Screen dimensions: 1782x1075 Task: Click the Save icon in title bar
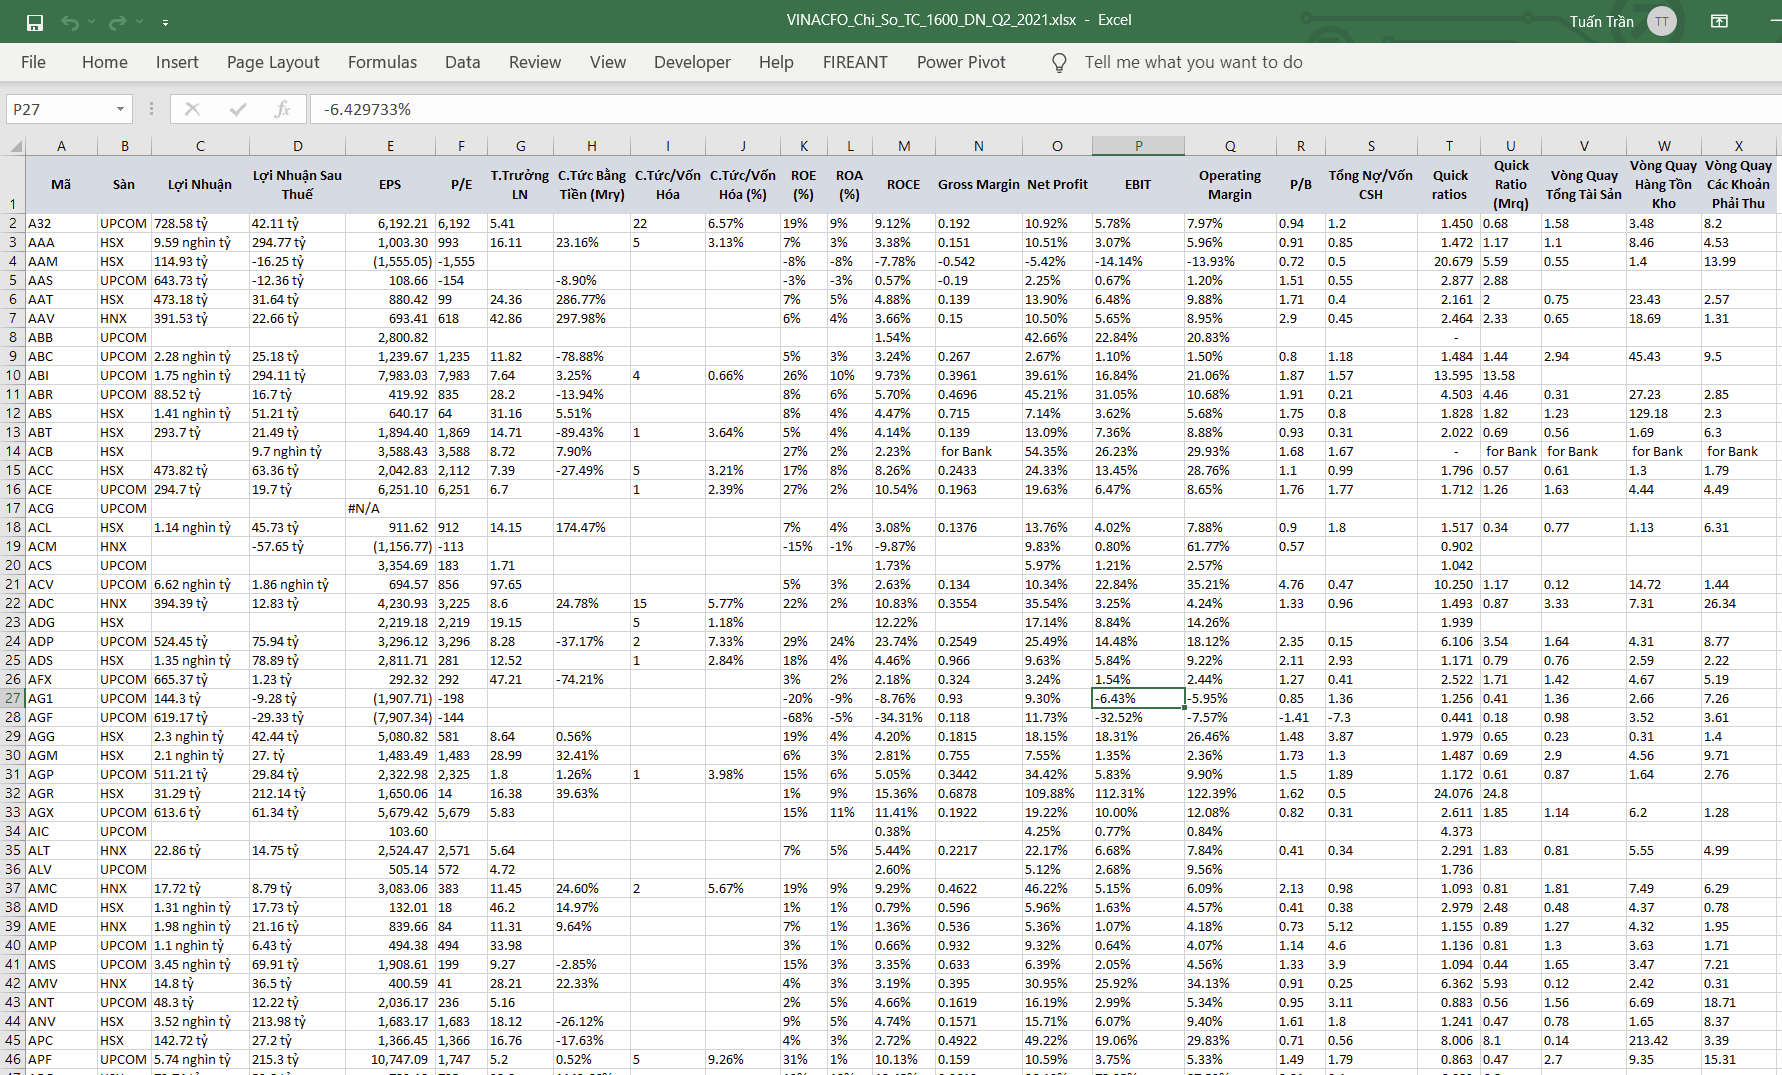[35, 22]
